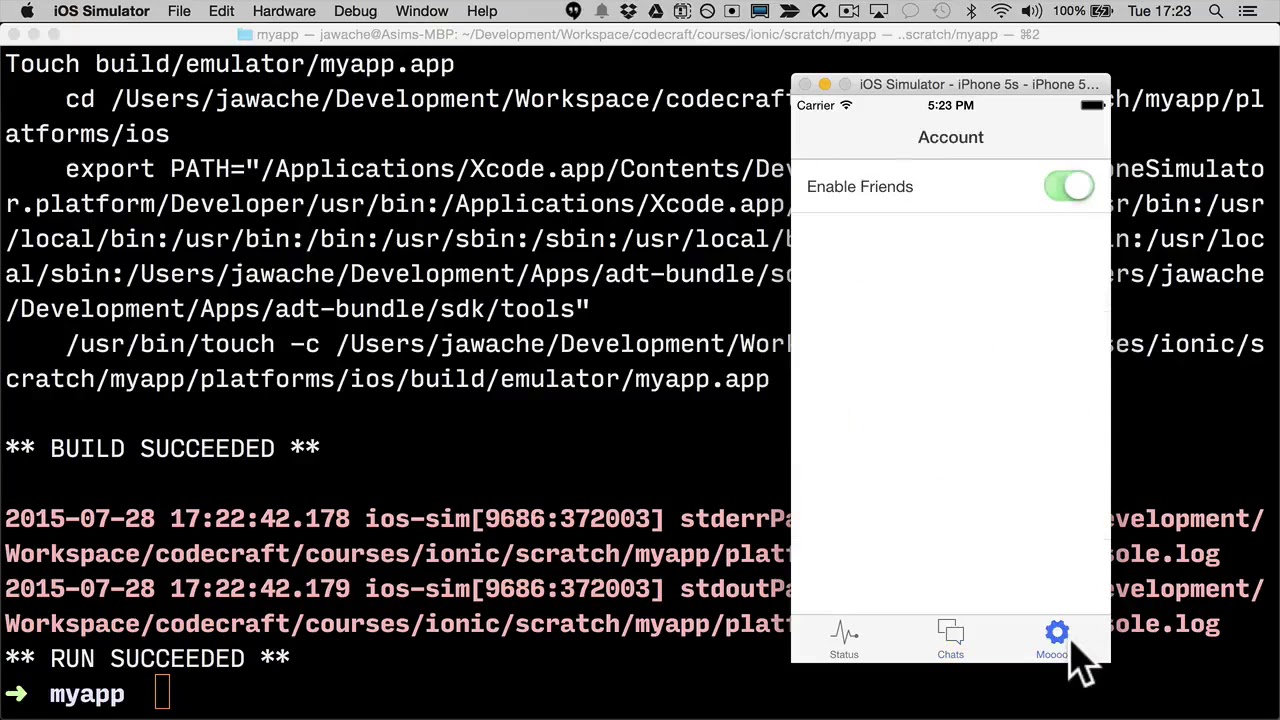Open the Window menu
The image size is (1280, 720).
click(x=421, y=11)
